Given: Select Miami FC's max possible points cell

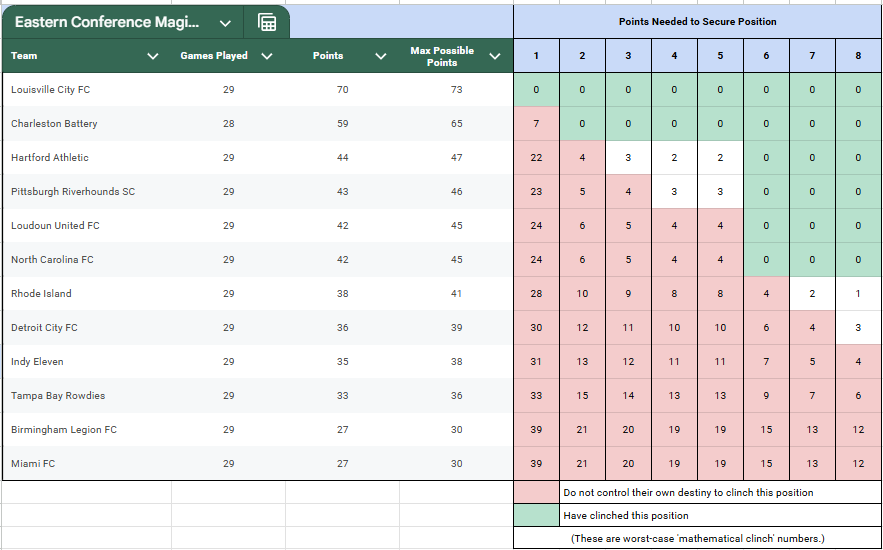Looking at the screenshot, I should (x=456, y=464).
